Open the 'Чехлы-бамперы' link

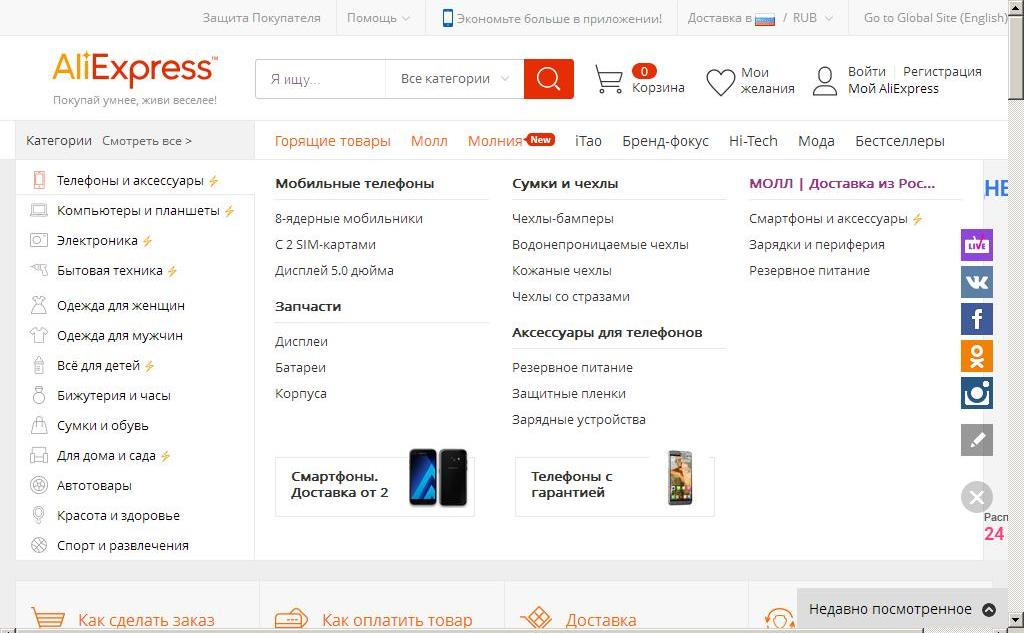[x=562, y=219]
